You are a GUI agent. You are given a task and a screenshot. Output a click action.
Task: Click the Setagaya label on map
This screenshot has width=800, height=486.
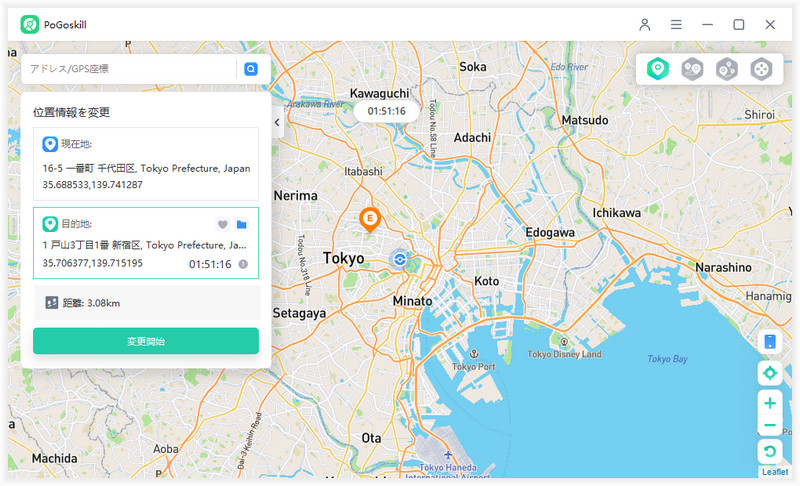(x=299, y=313)
